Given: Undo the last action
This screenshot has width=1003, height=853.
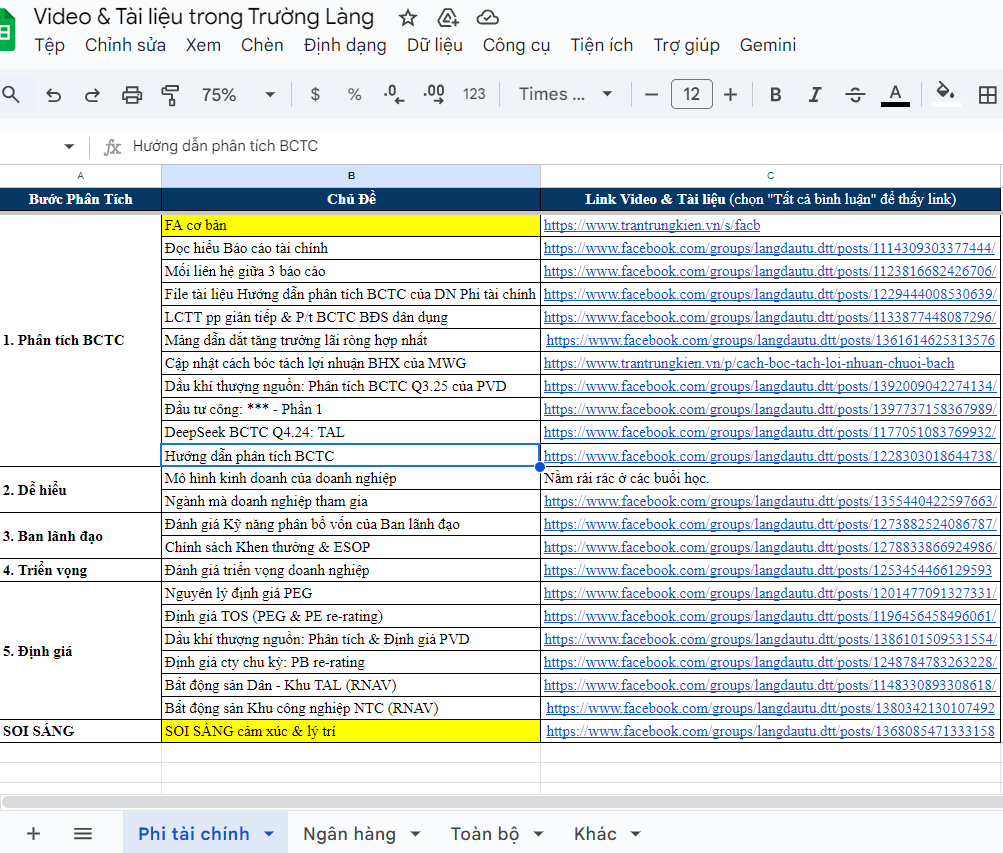Looking at the screenshot, I should [x=54, y=95].
